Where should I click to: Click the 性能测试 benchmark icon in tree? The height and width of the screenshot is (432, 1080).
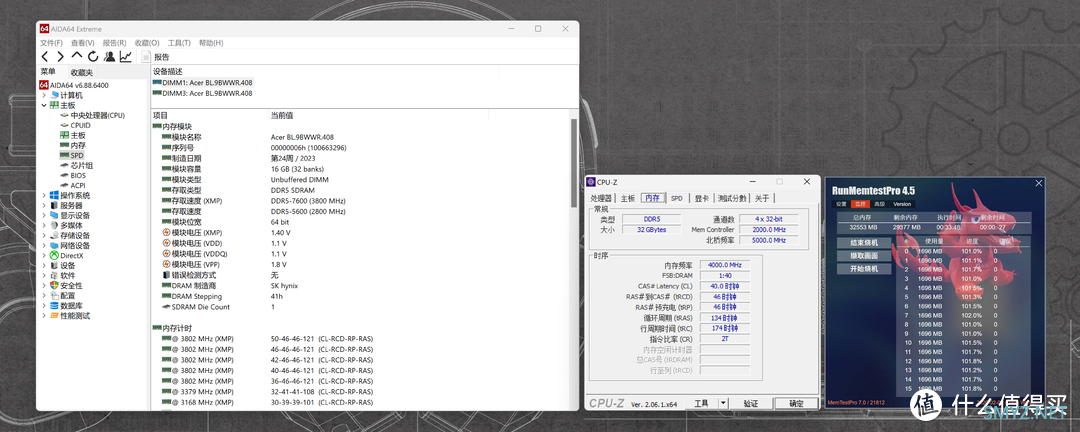point(54,316)
